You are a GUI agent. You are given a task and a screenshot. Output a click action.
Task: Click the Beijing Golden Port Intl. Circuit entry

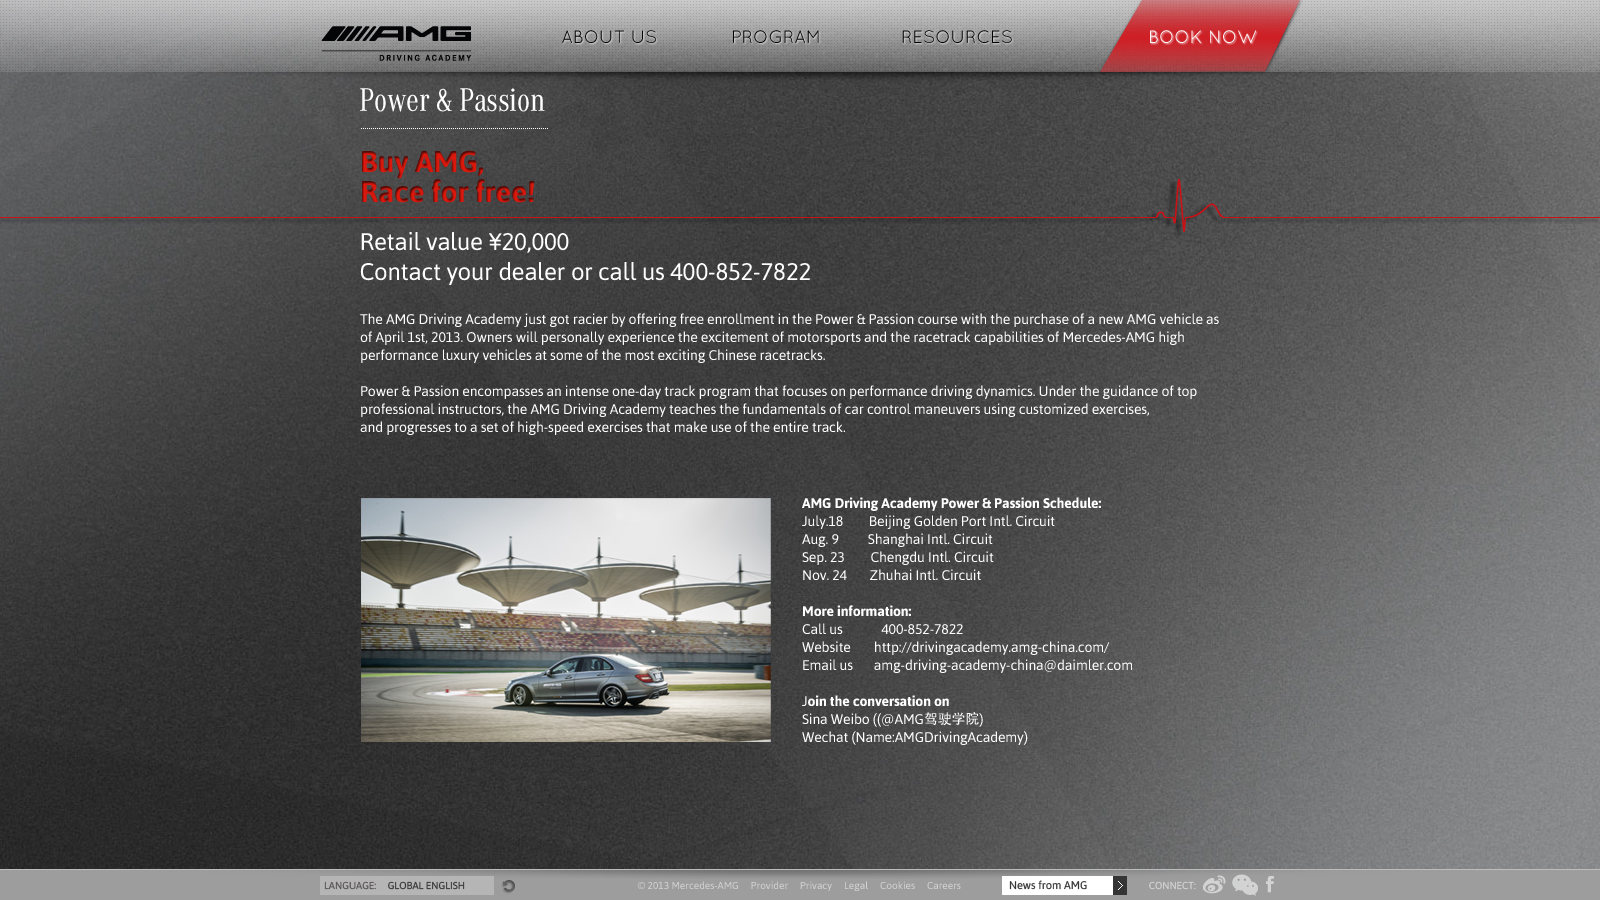click(961, 521)
